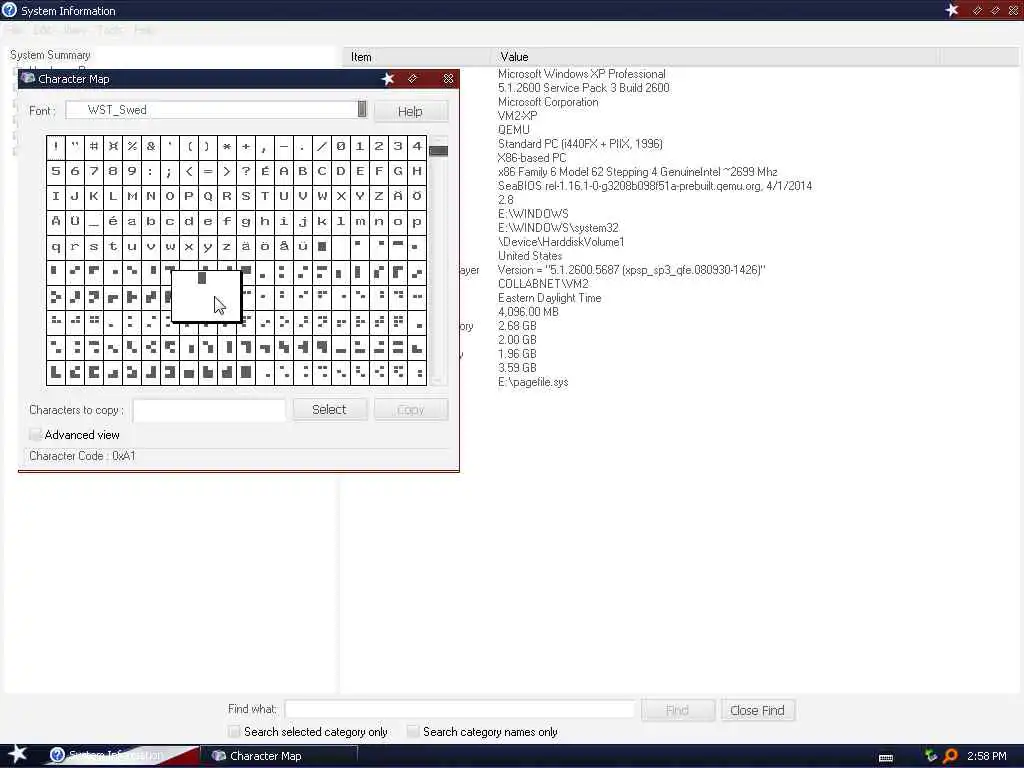Viewport: 1024px width, 768px height.
Task: Click the enlarged character preview box
Action: (x=206, y=296)
